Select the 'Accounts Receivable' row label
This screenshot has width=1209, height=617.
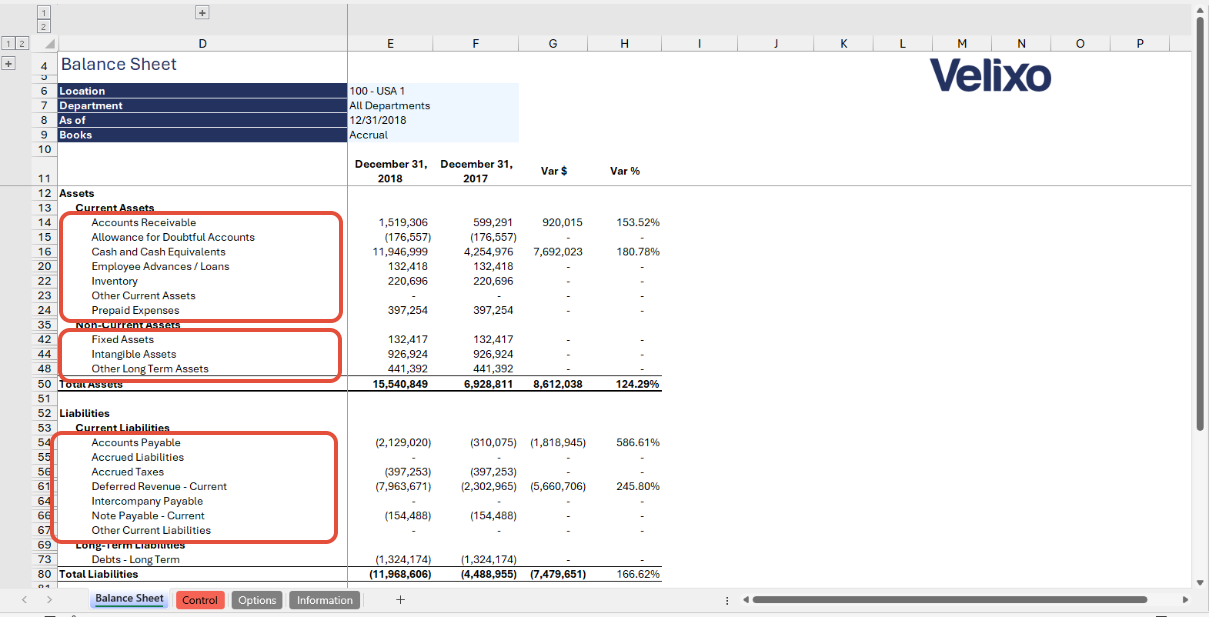point(143,222)
